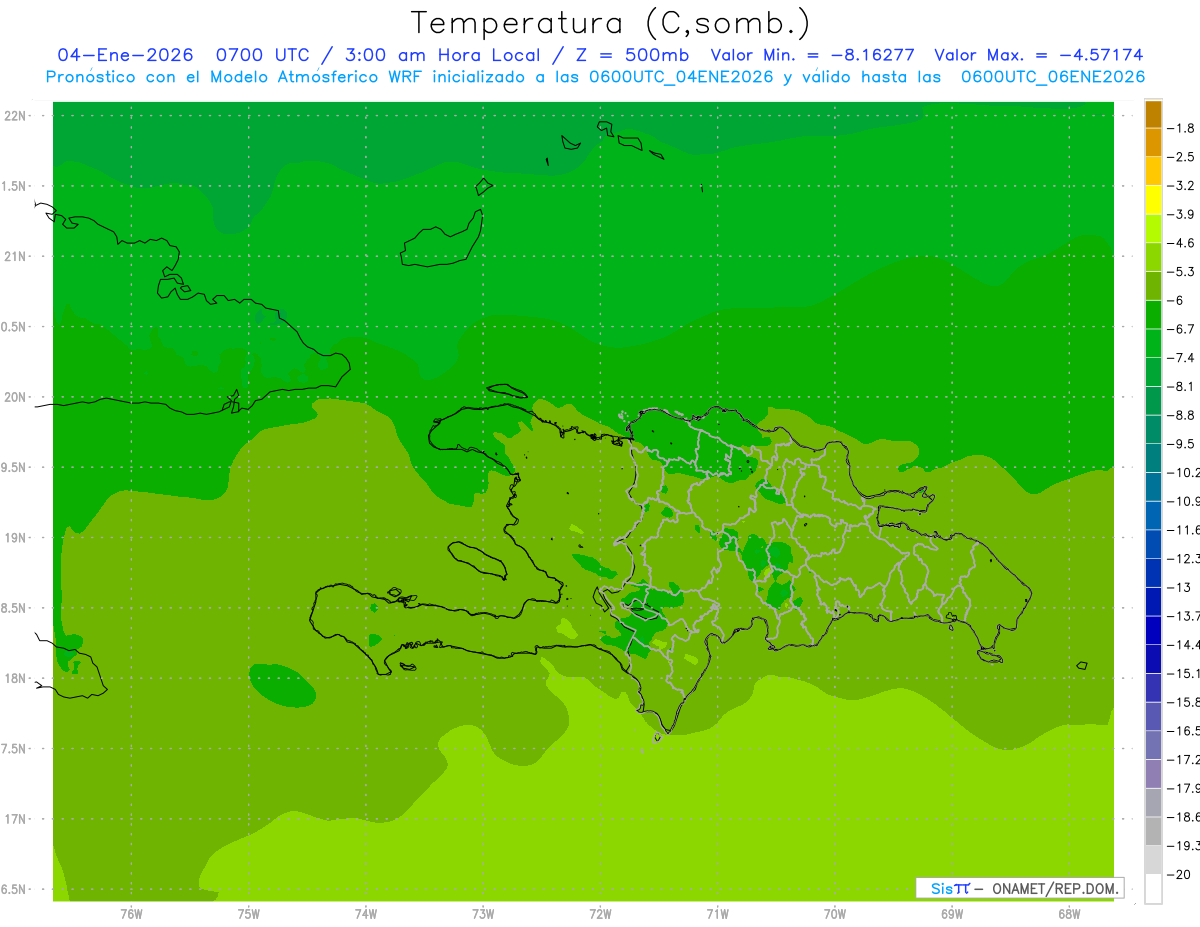Click the "69W" longitude label
The width and height of the screenshot is (1200, 927).
tap(952, 914)
